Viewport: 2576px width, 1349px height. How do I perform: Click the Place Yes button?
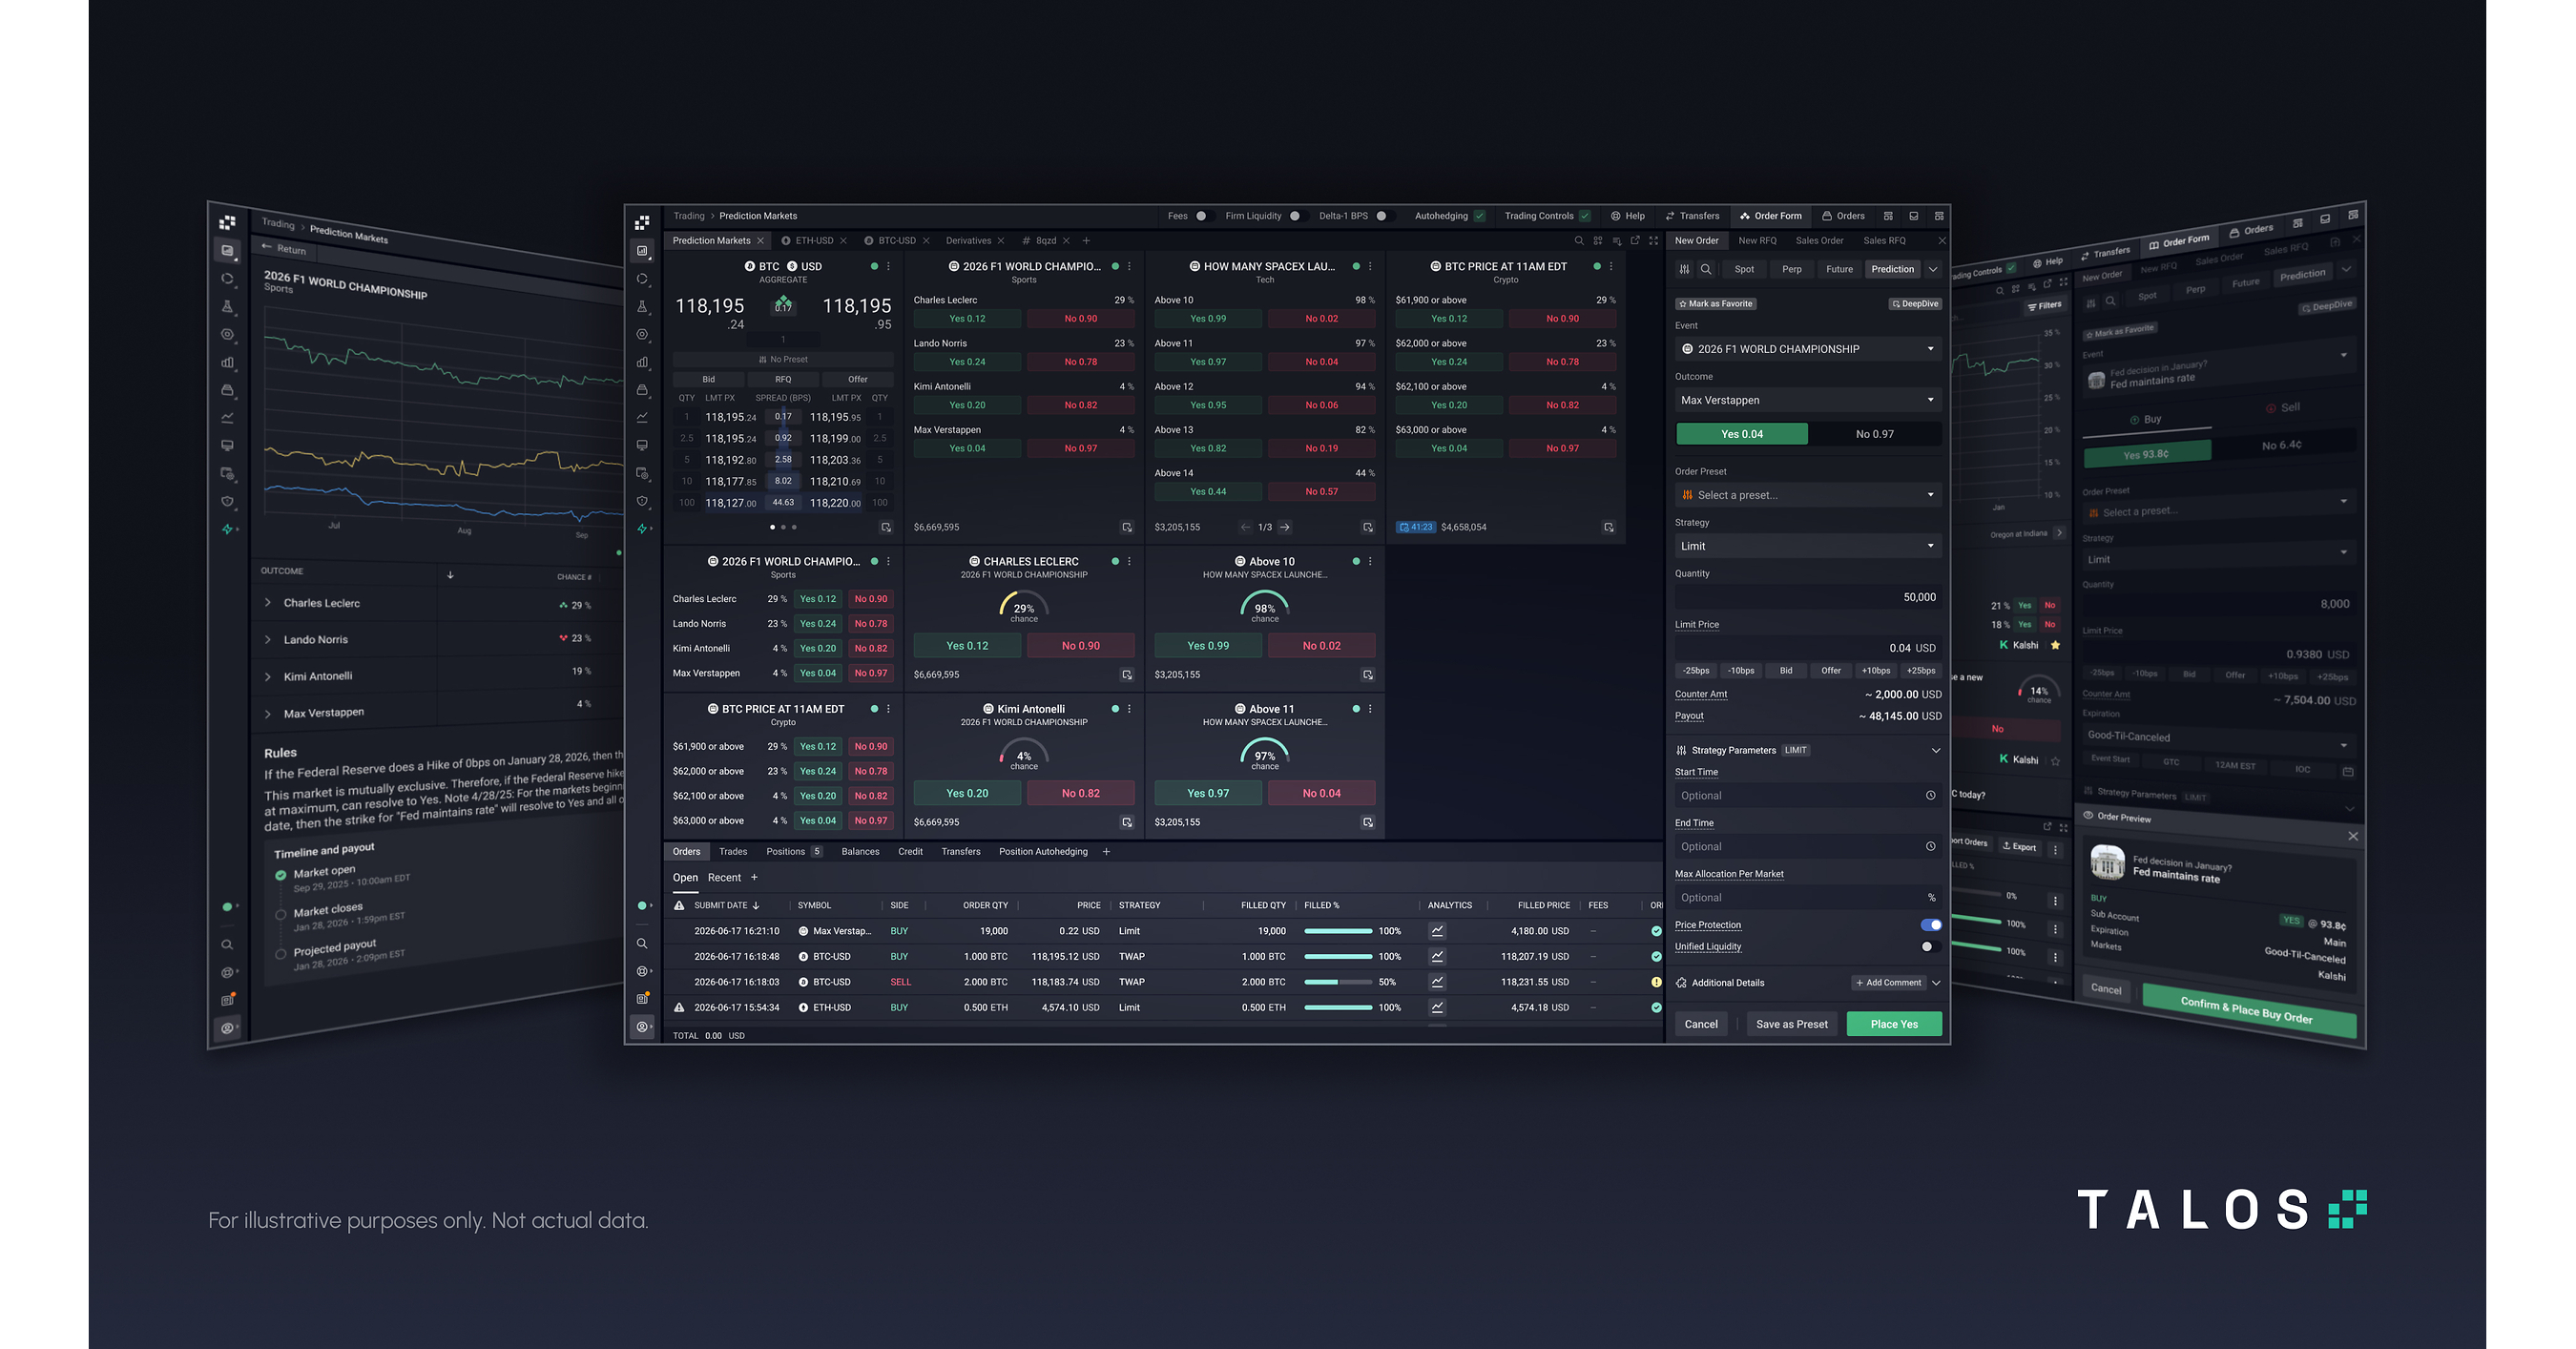[x=1894, y=1024]
